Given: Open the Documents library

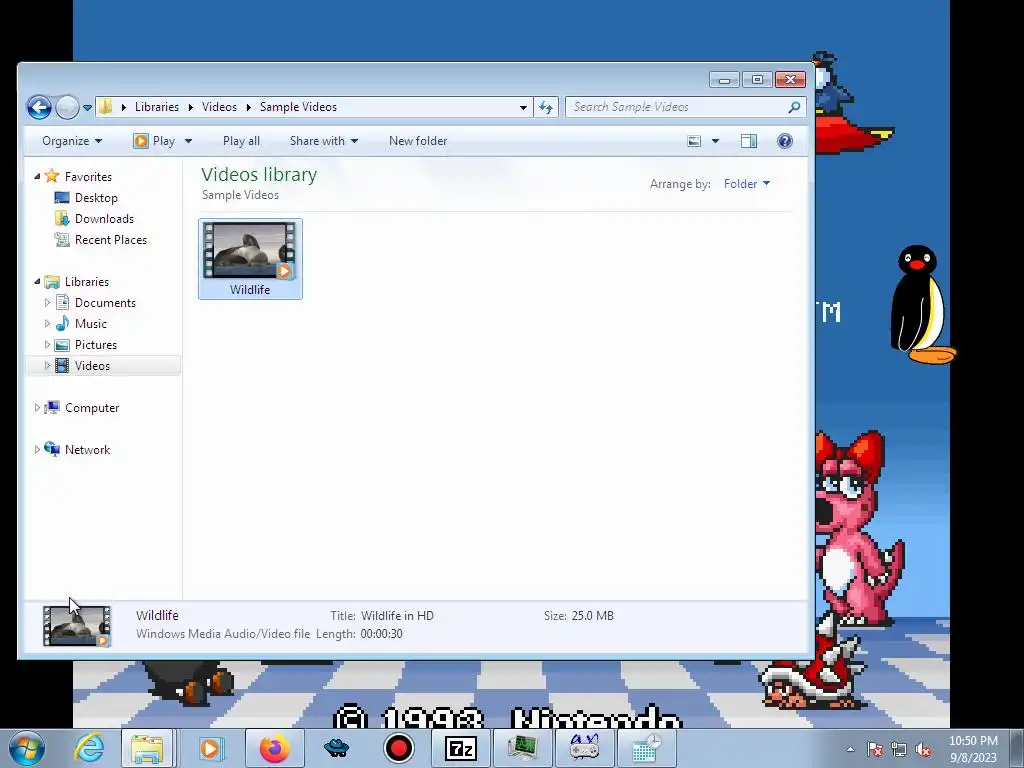Looking at the screenshot, I should point(105,302).
